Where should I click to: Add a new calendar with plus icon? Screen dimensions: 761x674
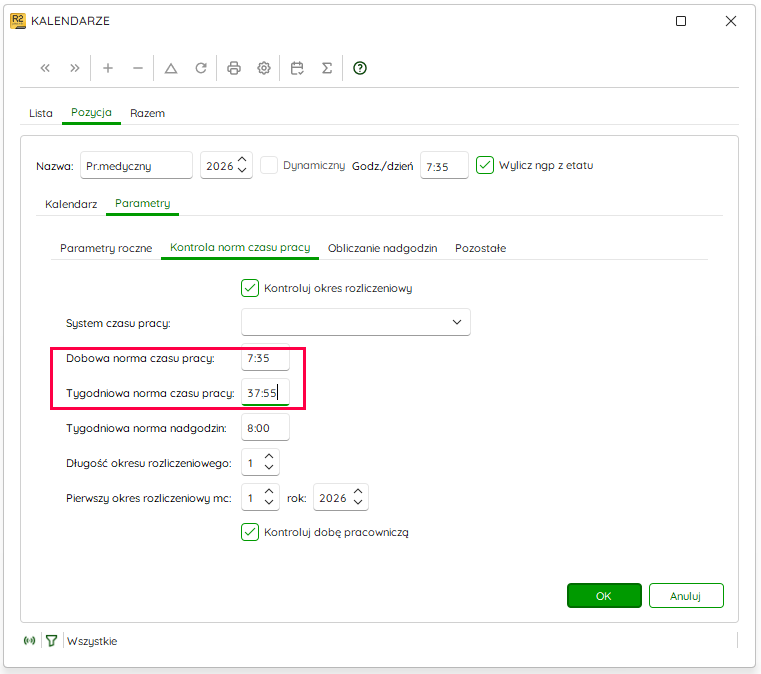click(x=108, y=68)
